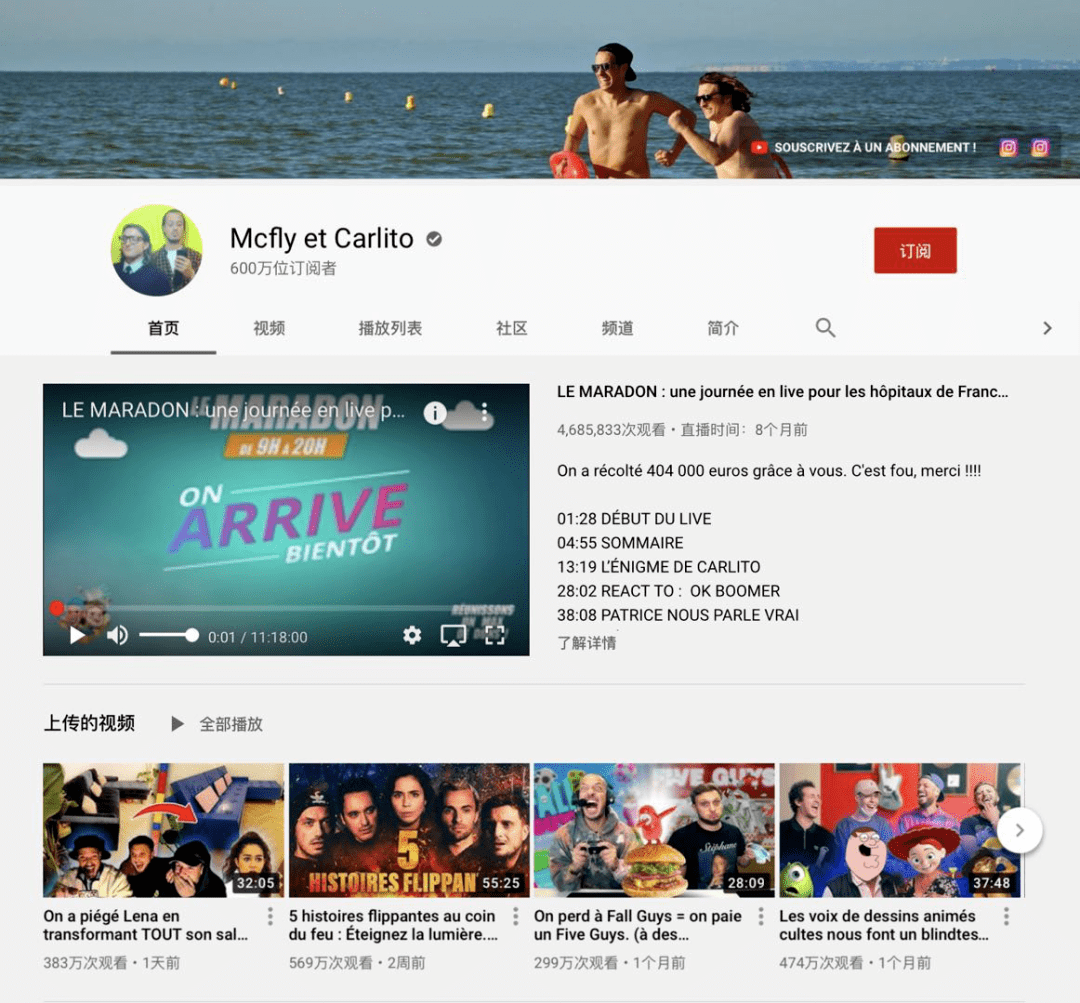
Task: Open title 'On perd à Fall Guys'
Action: [638, 925]
